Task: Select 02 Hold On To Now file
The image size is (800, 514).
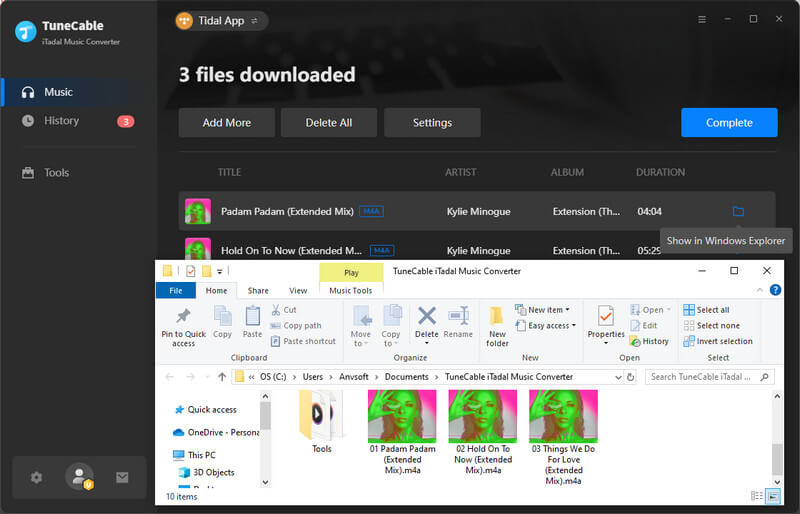Action: point(483,432)
